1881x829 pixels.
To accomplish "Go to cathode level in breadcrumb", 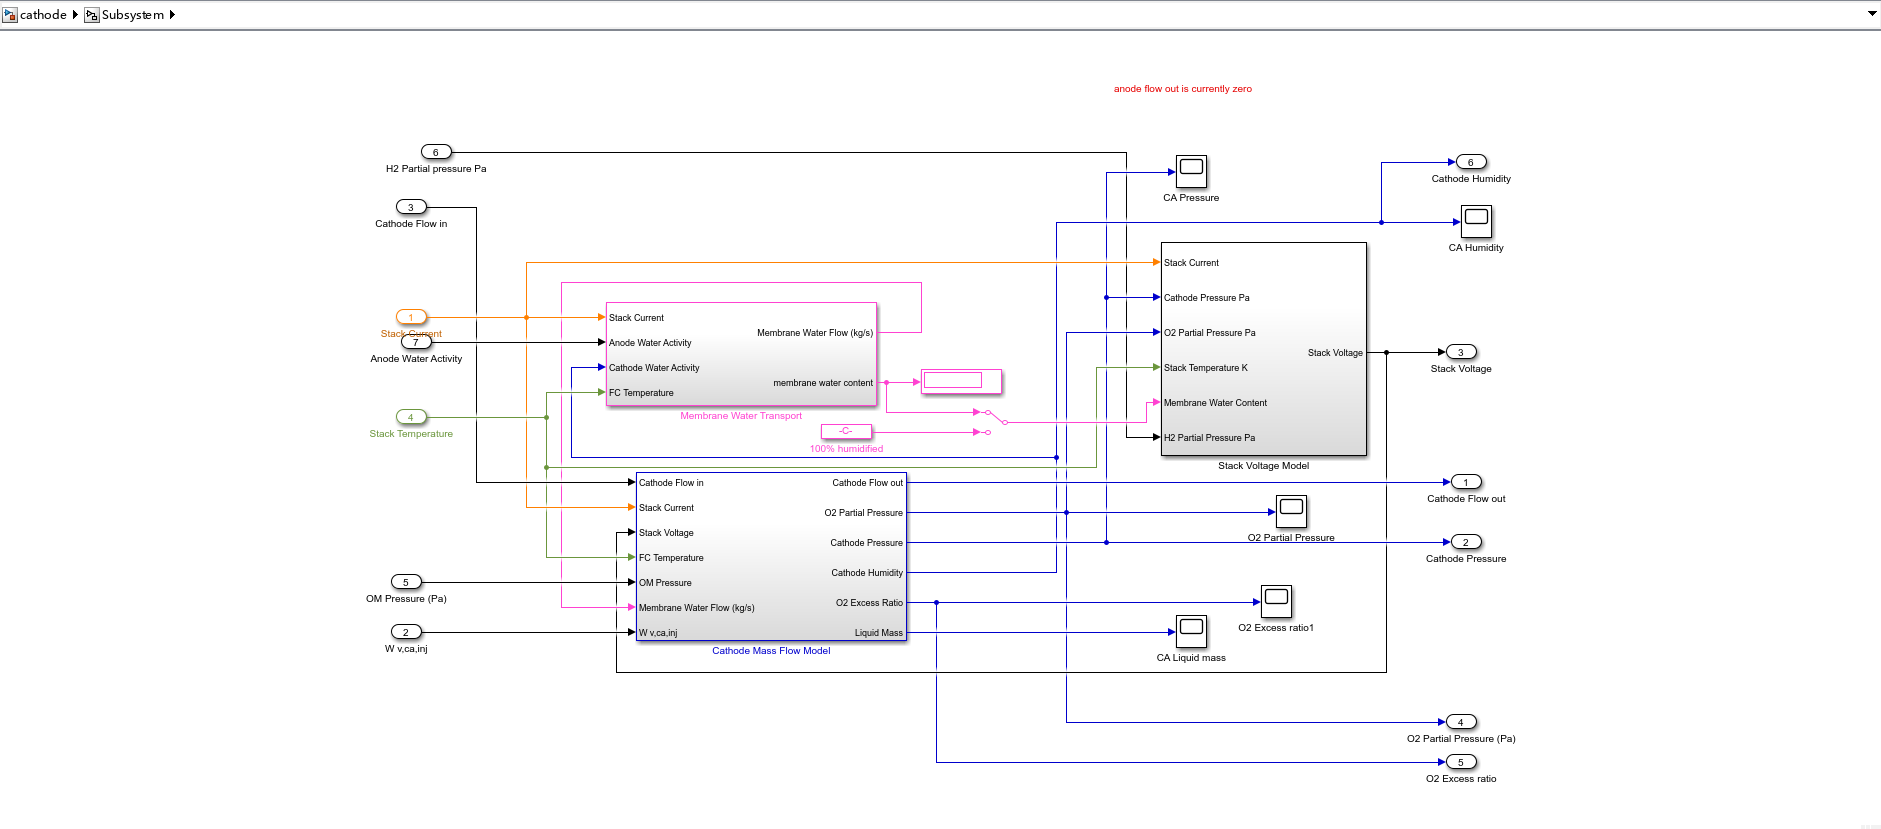I will (43, 15).
